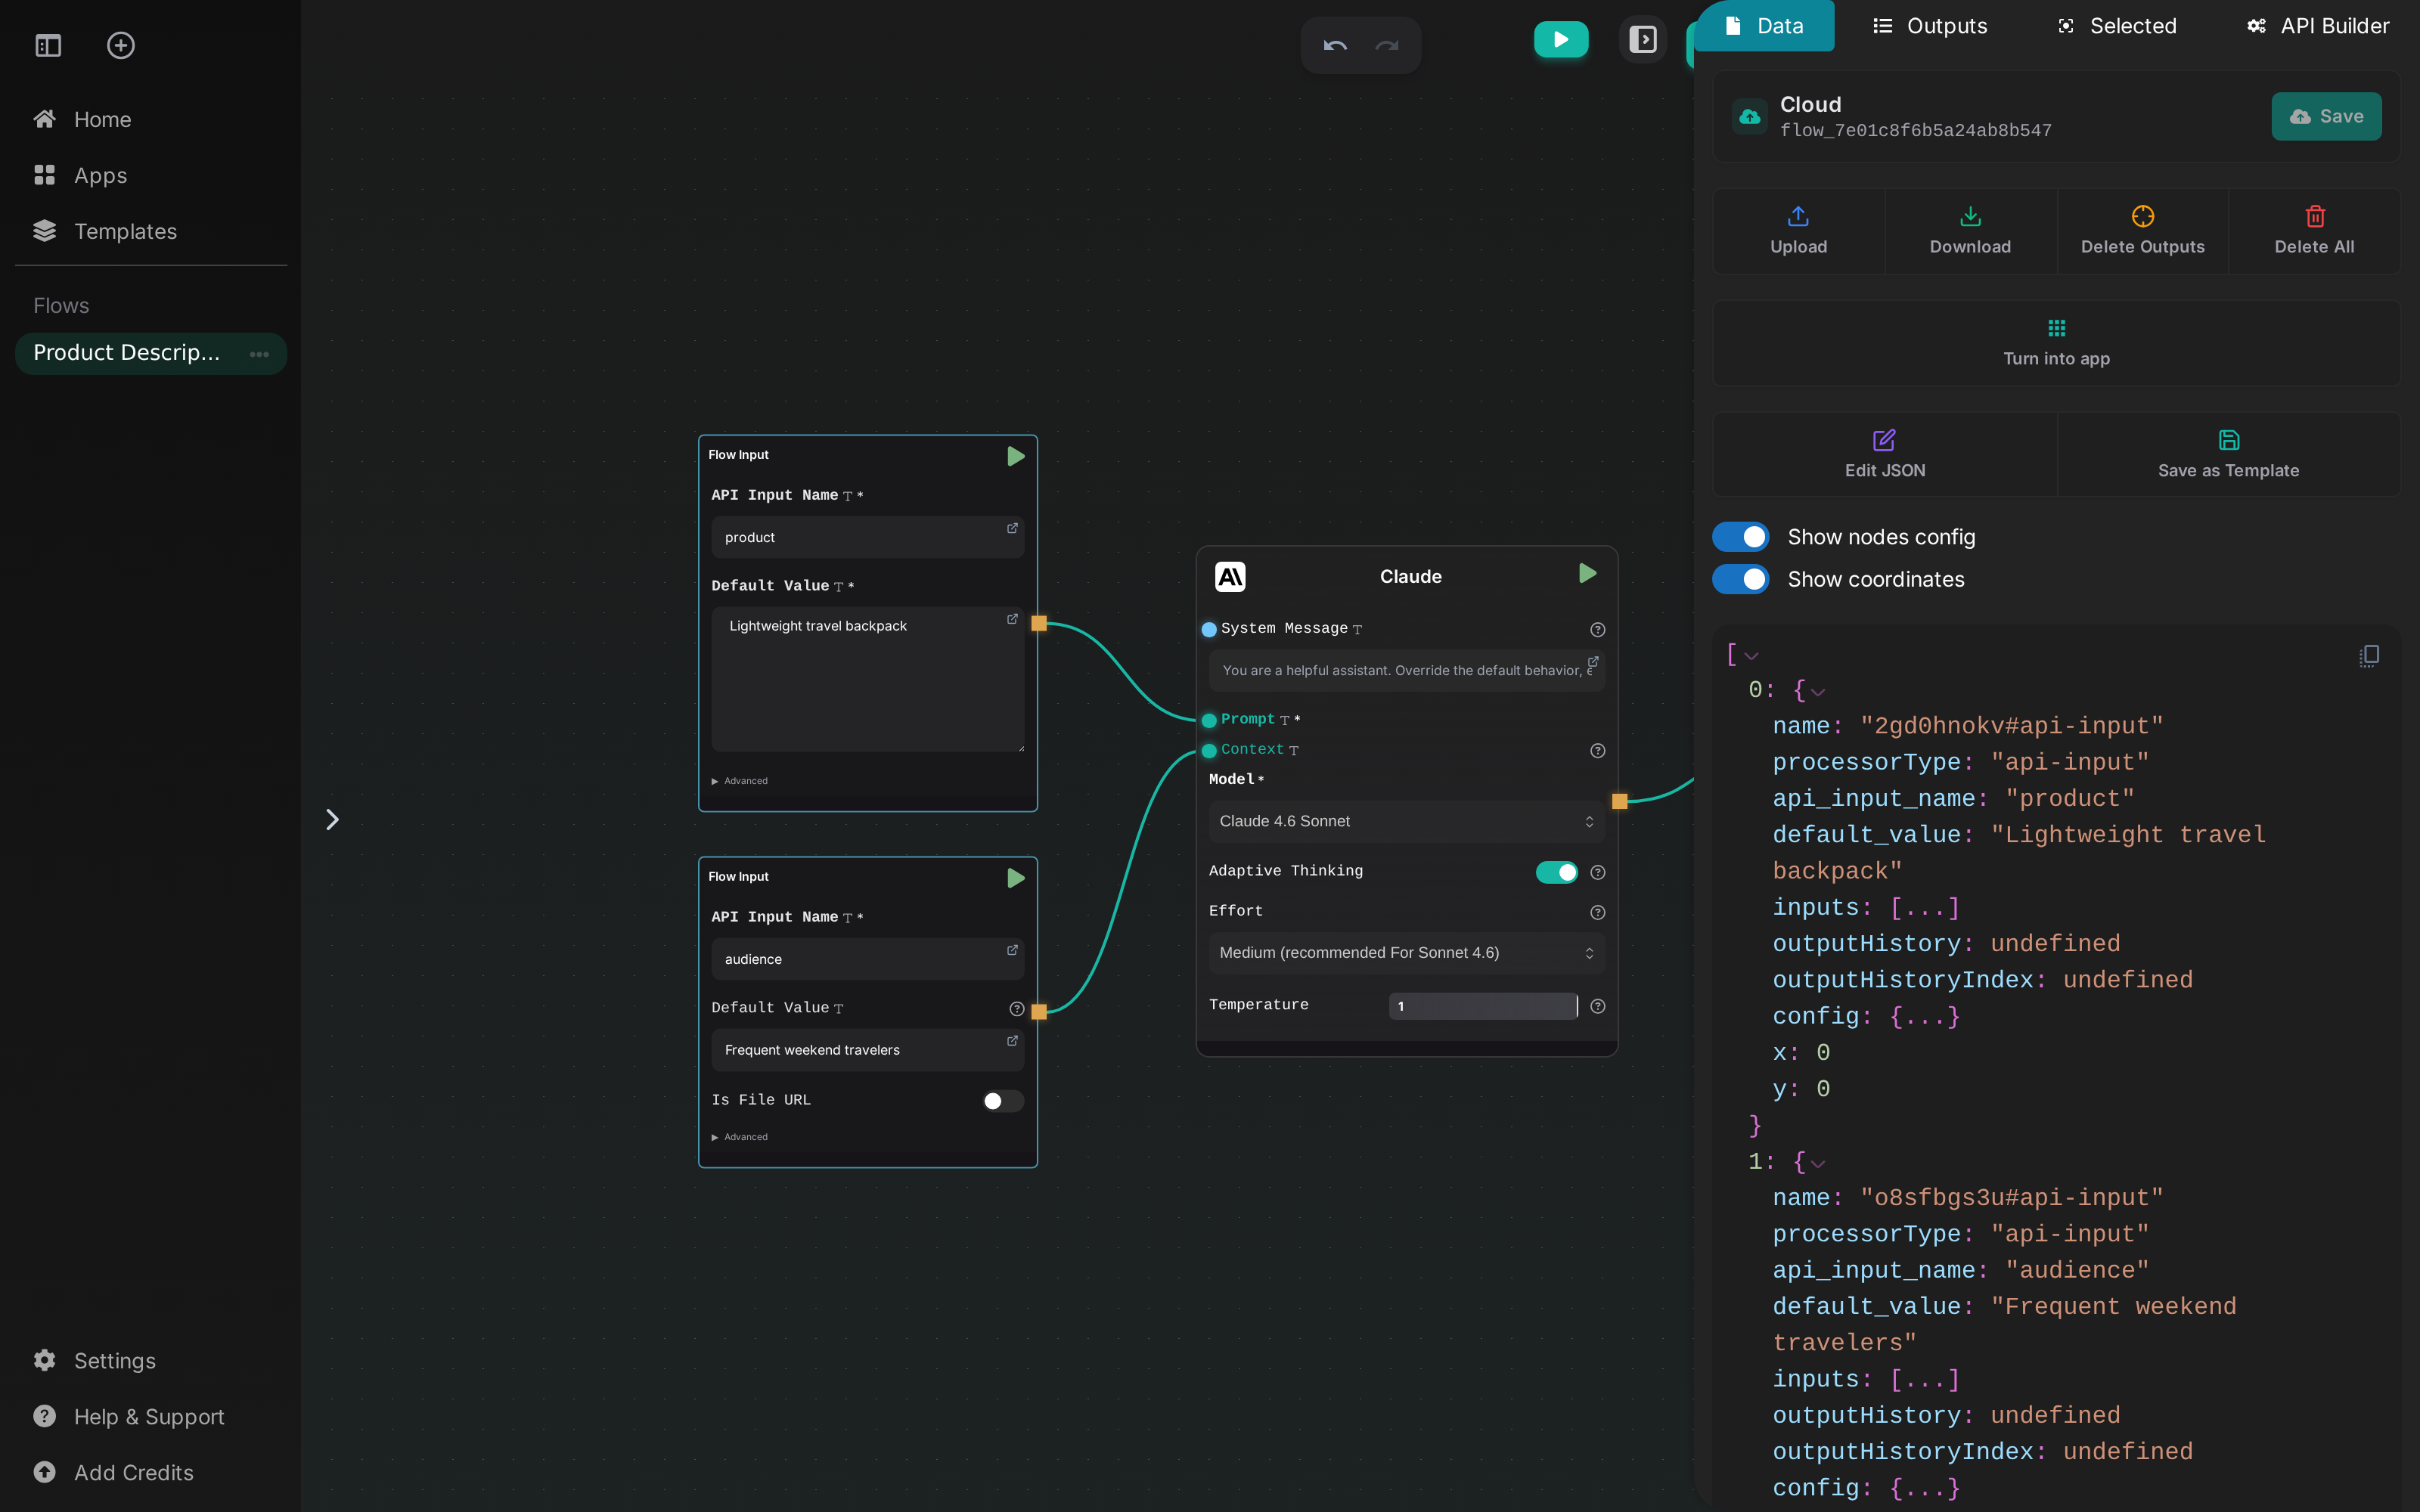Click Delete Outputs button
Image resolution: width=2420 pixels, height=1512 pixels.
(x=2142, y=231)
